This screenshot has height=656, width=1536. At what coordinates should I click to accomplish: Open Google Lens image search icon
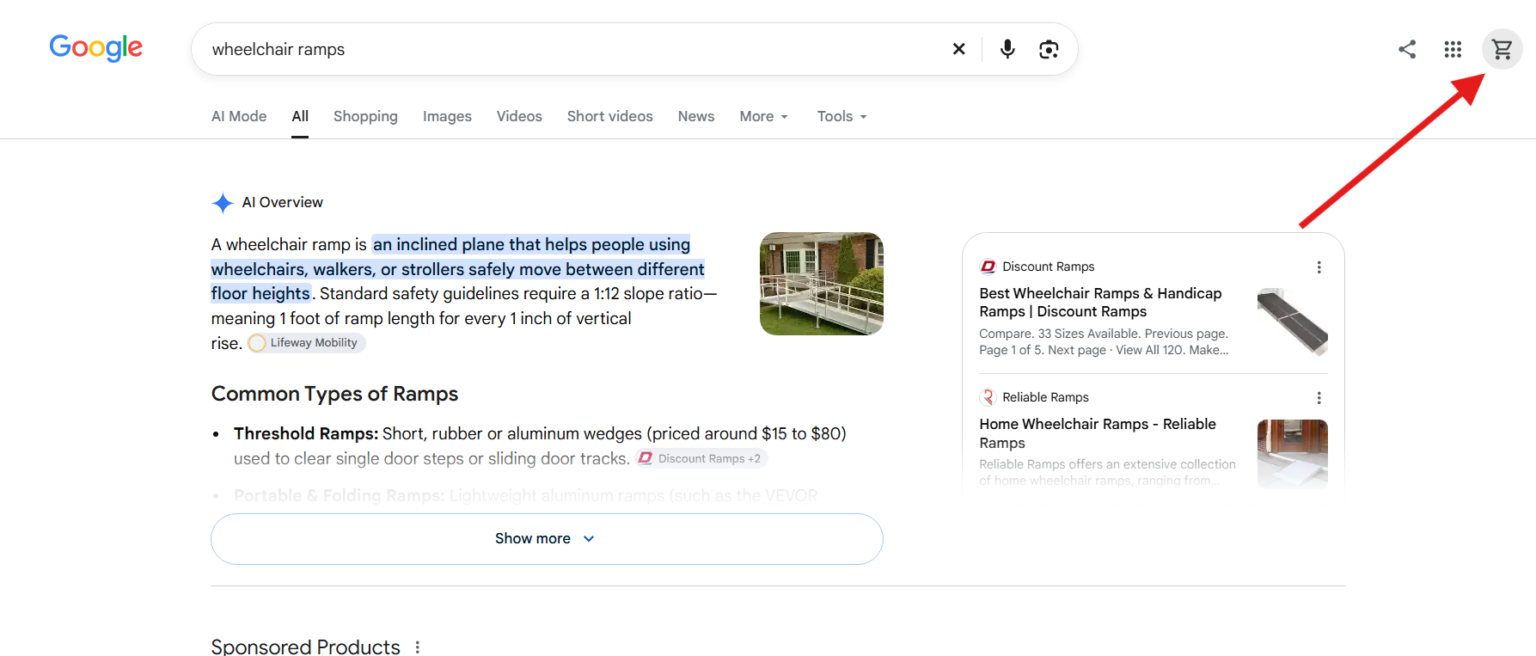1048,49
